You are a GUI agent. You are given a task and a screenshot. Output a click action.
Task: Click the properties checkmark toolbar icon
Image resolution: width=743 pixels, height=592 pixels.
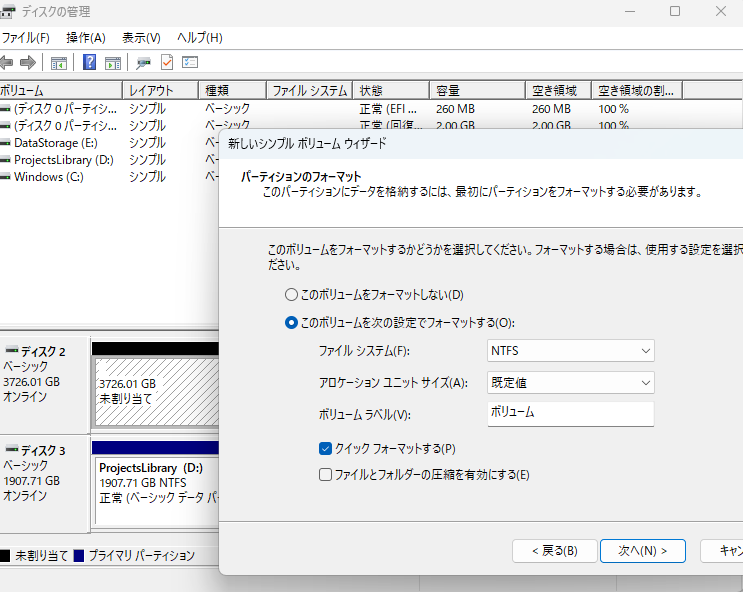point(167,62)
